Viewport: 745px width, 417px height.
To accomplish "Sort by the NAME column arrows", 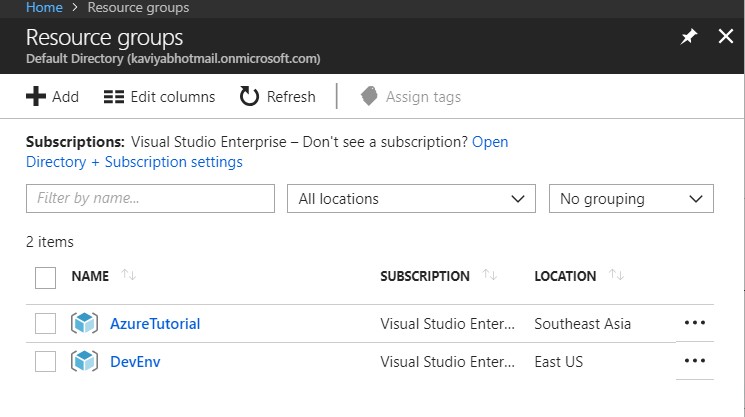I will [x=129, y=276].
